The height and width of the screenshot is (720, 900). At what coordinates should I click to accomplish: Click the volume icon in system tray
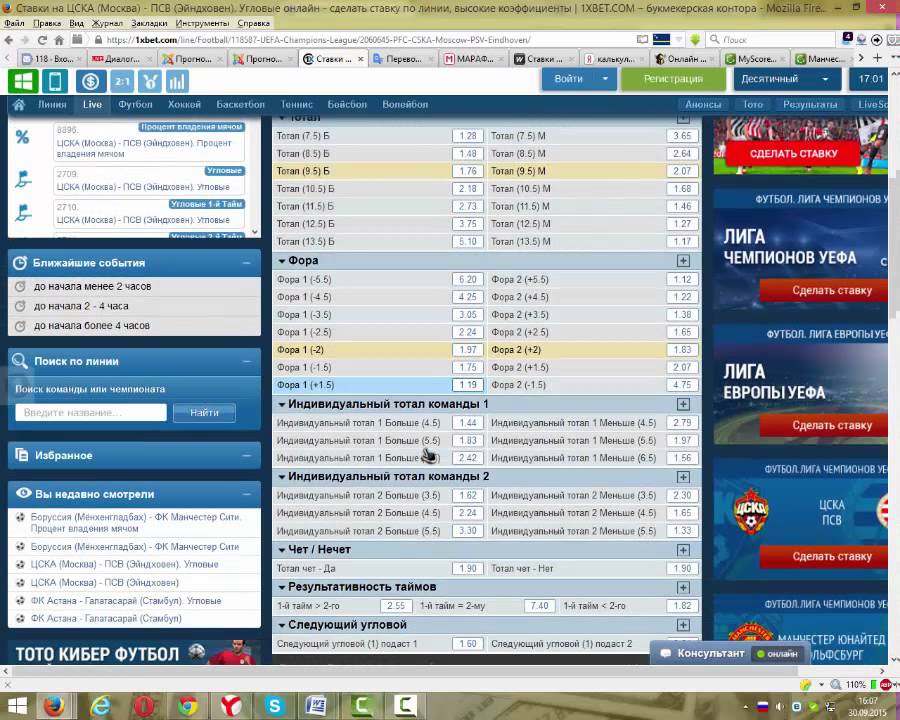(x=779, y=707)
